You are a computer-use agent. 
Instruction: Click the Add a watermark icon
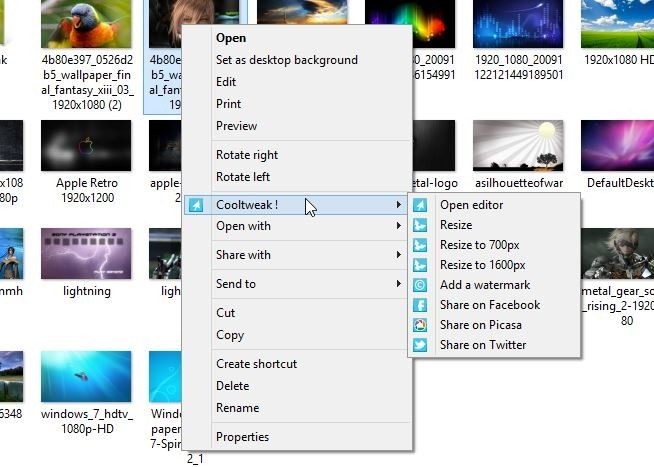421,285
